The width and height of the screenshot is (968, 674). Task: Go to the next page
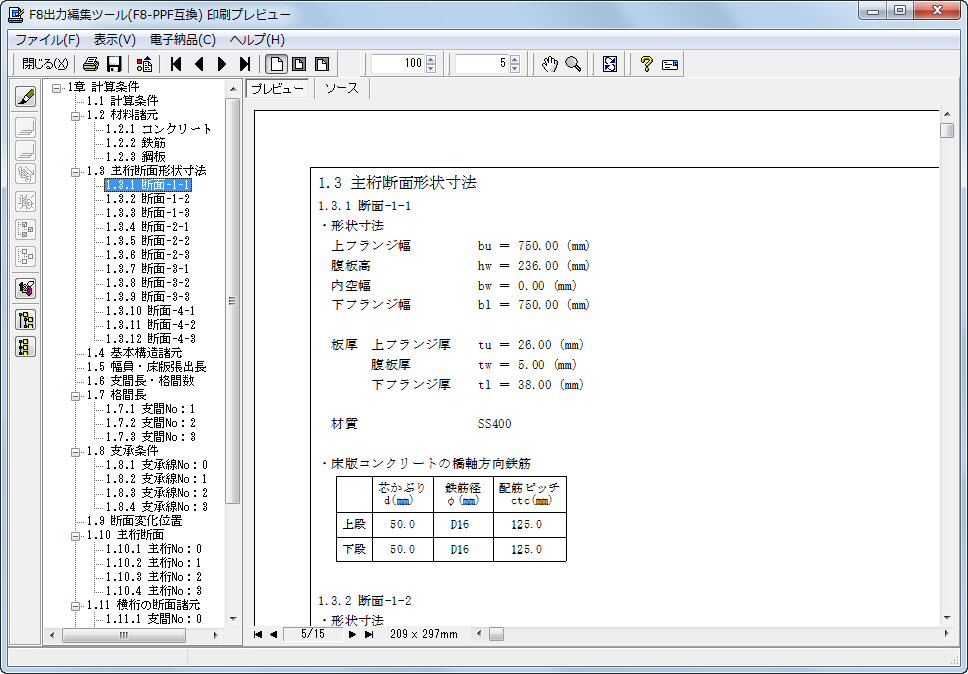tap(222, 64)
